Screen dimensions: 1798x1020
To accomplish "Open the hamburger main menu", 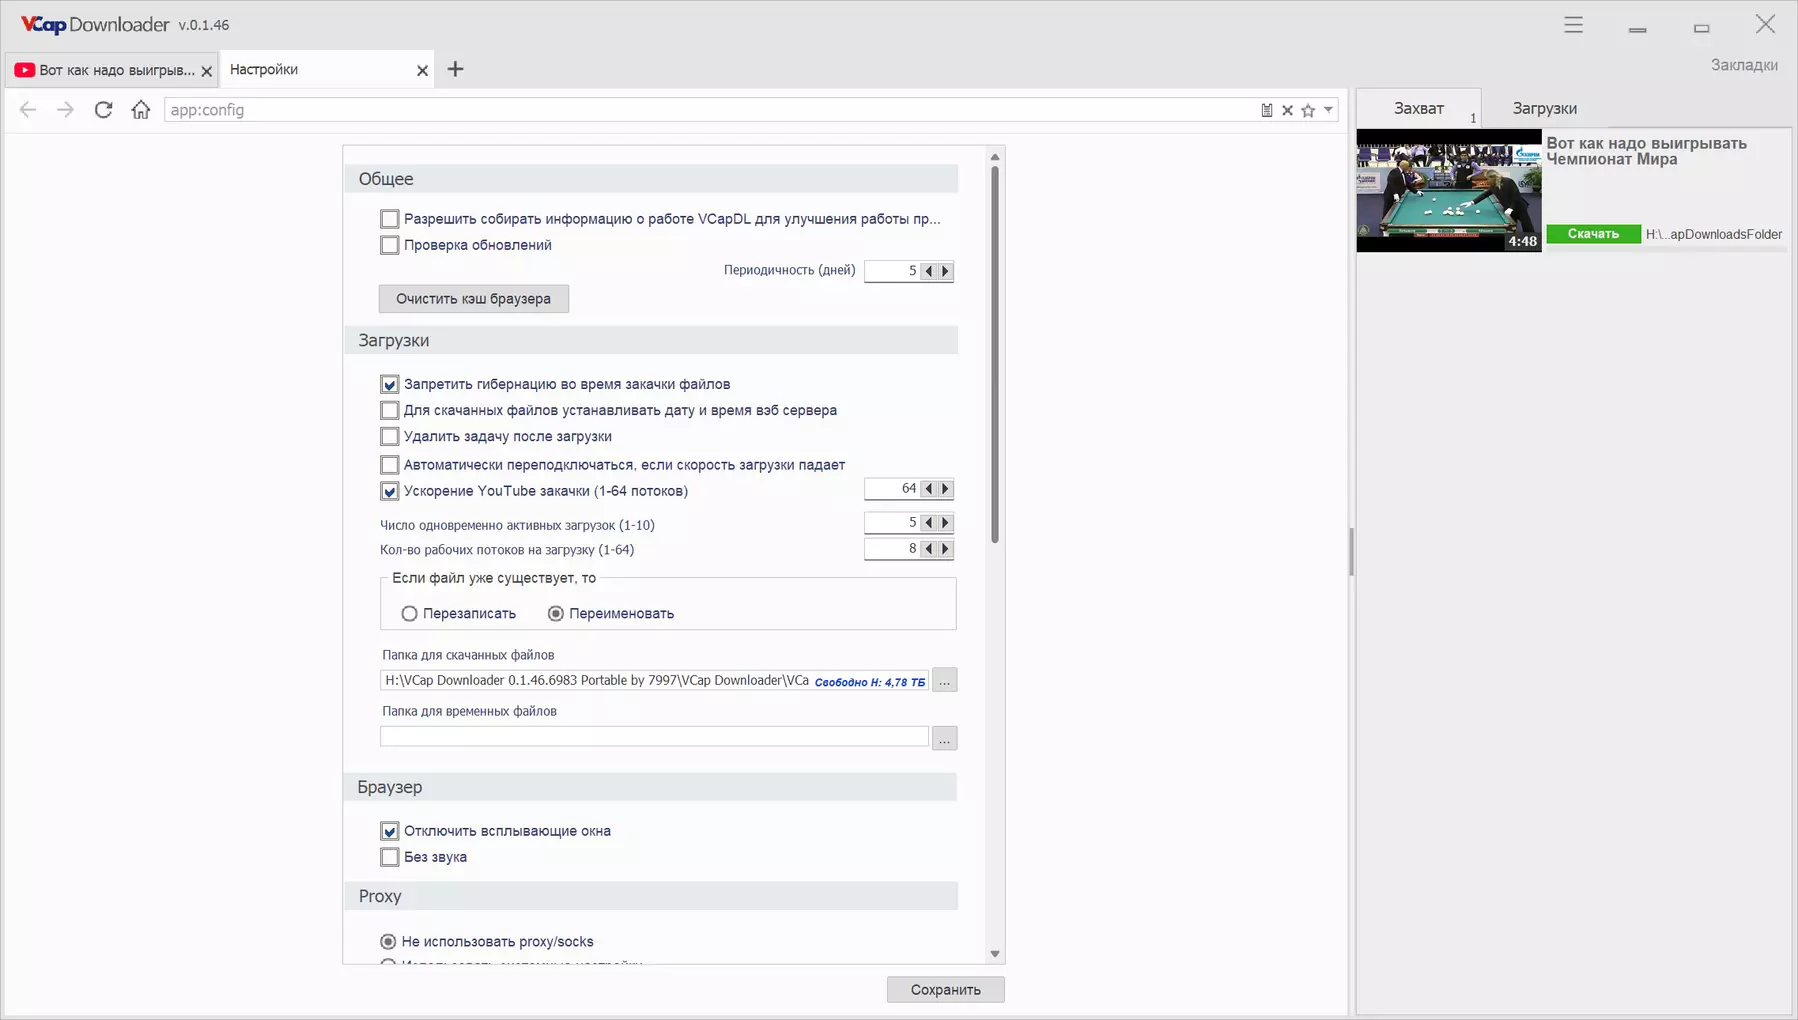I will tap(1573, 25).
